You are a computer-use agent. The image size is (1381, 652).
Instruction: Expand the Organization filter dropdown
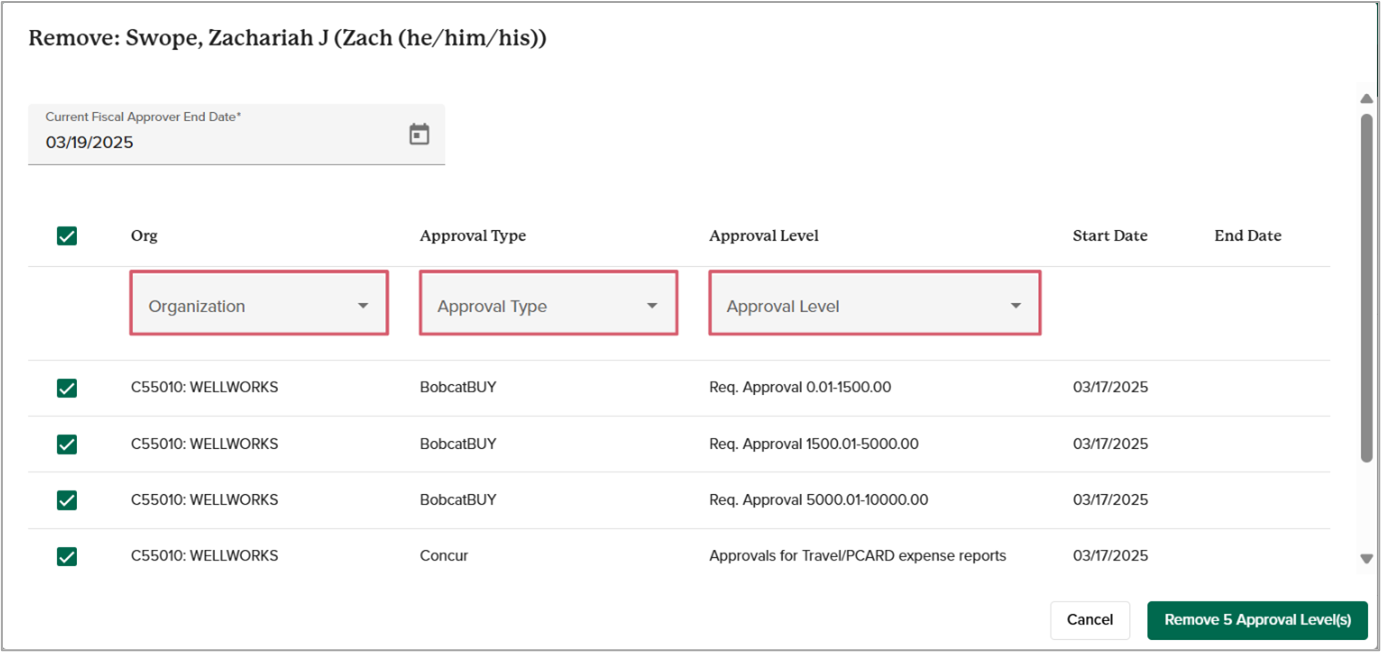point(259,306)
